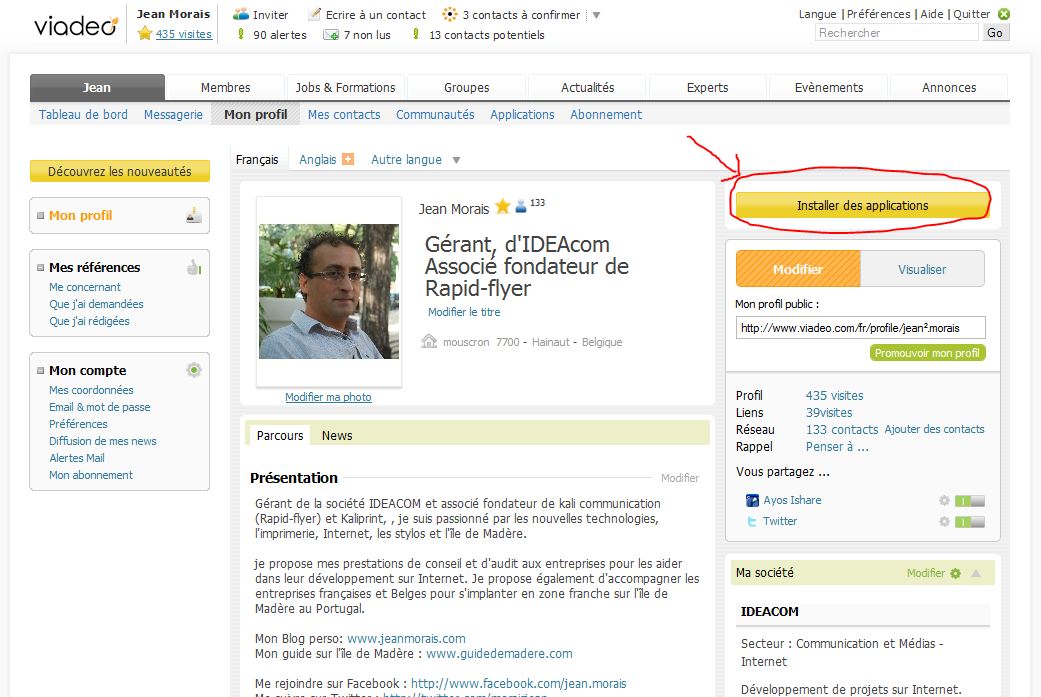
Task: Click the Inviter people icon
Action: [x=240, y=14]
